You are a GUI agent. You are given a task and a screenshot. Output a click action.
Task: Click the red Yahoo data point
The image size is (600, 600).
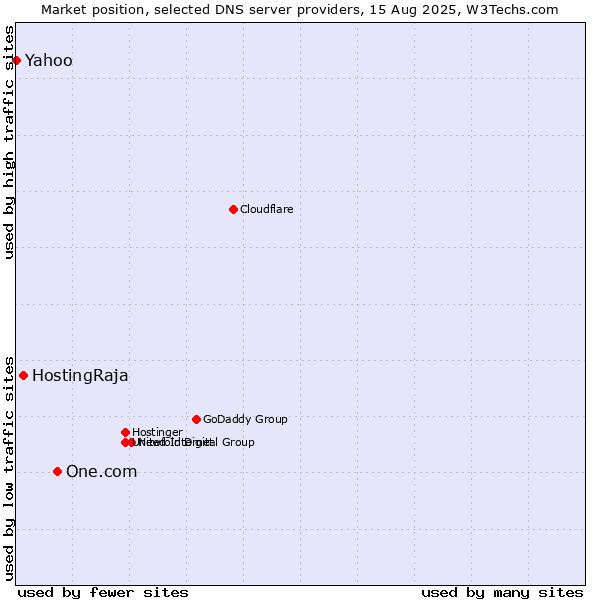pyautogui.click(x=16, y=60)
